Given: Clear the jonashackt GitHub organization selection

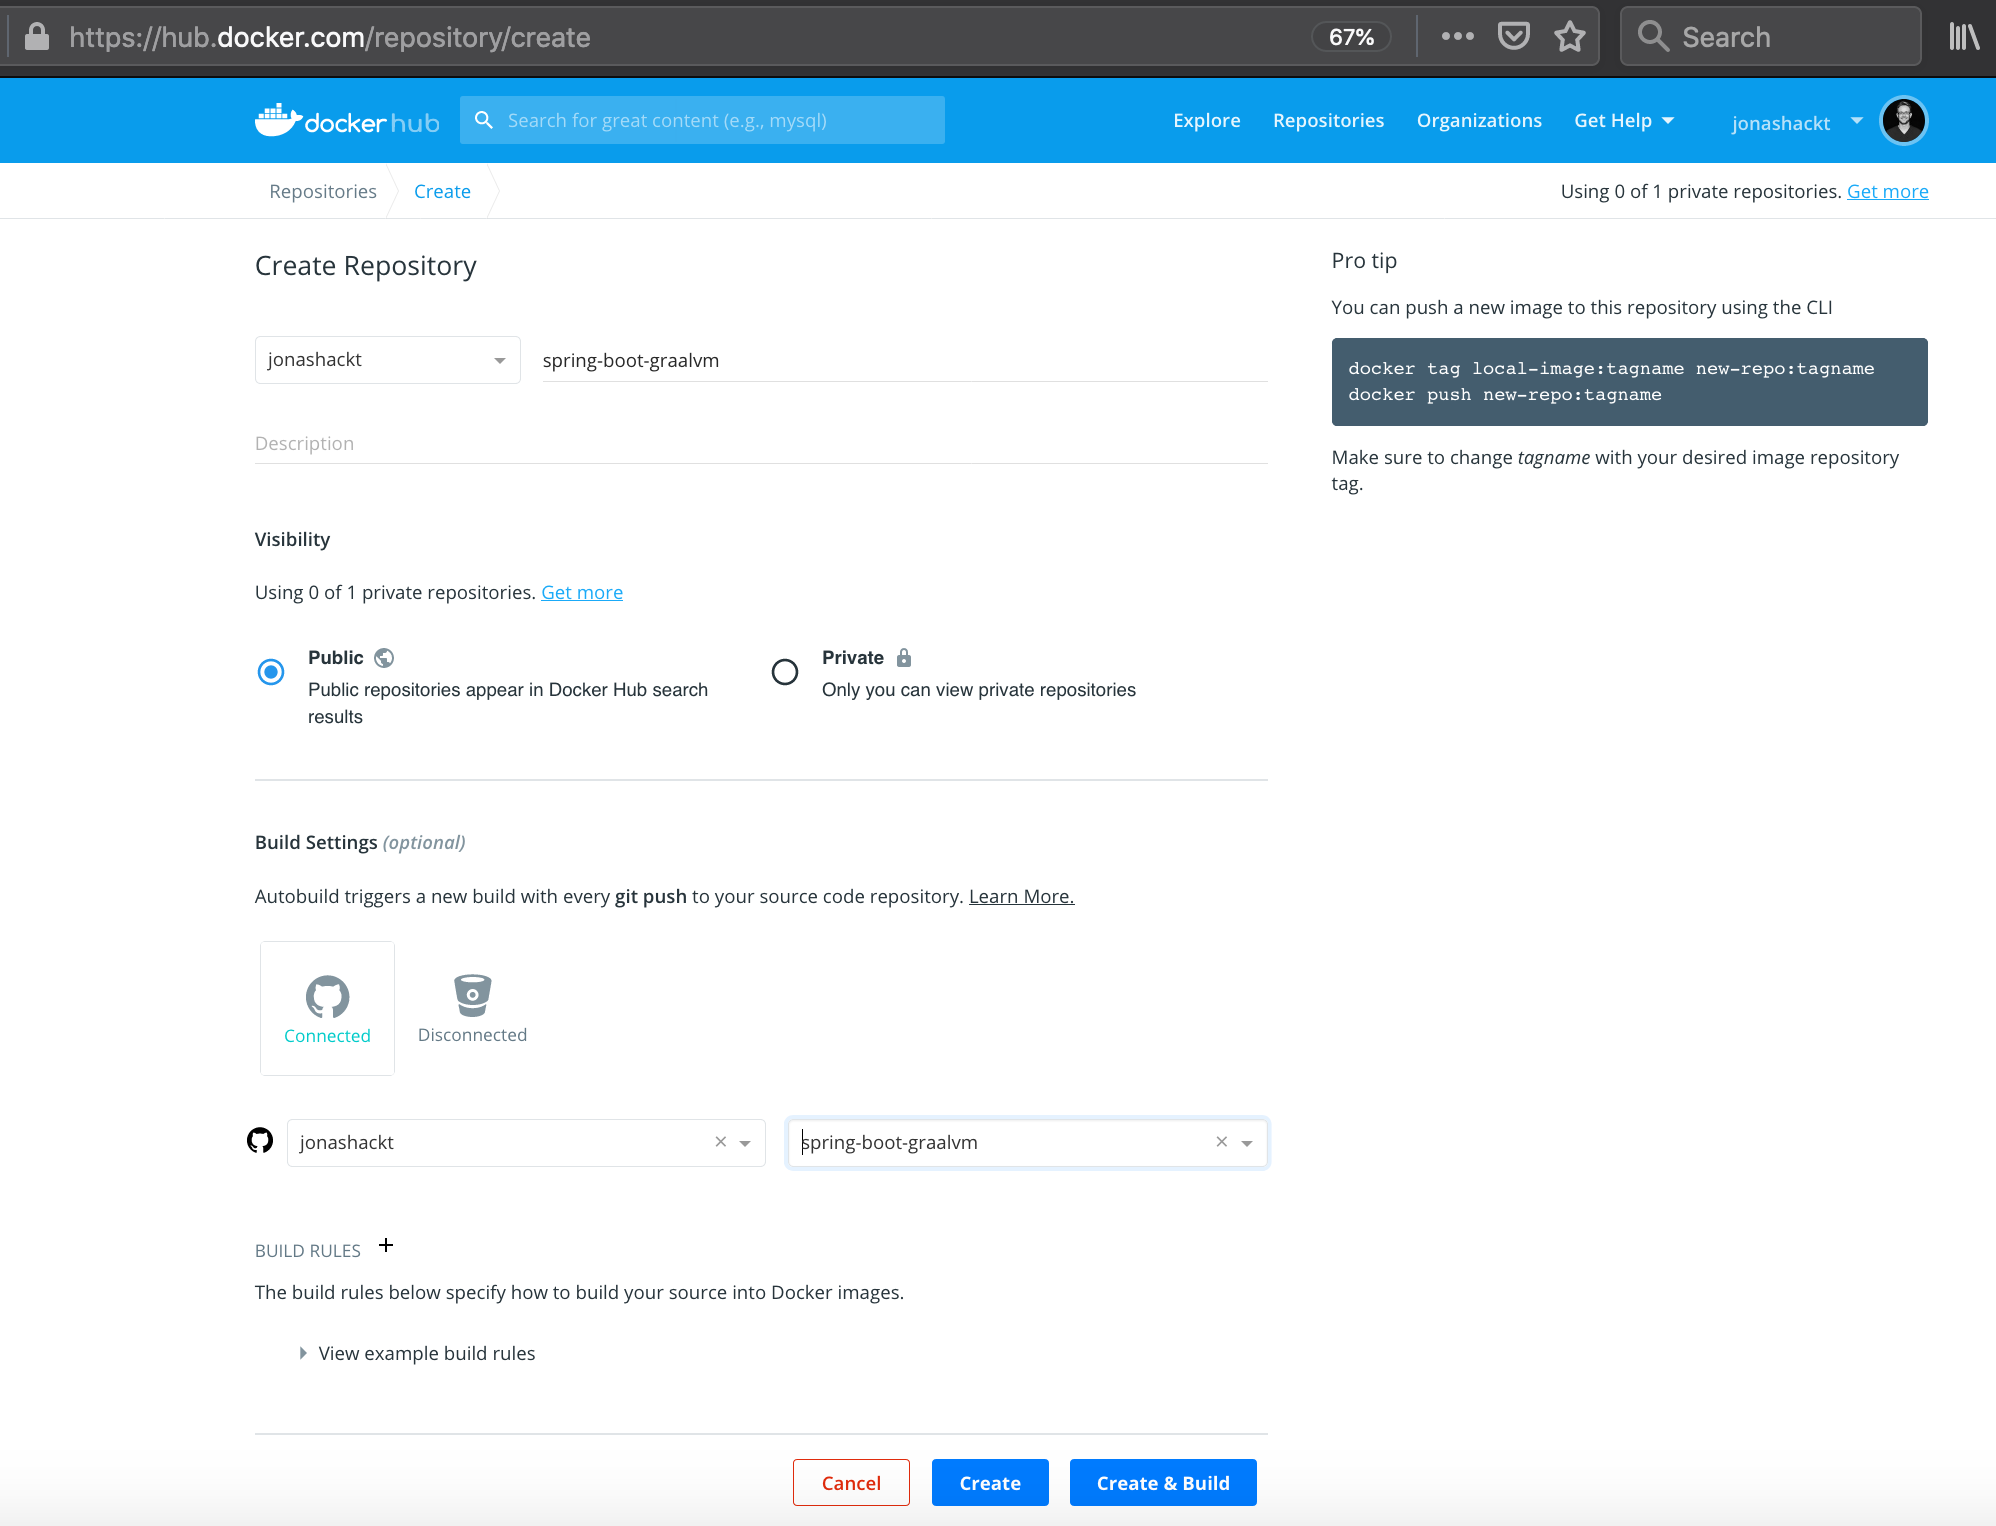Looking at the screenshot, I should click(x=720, y=1142).
